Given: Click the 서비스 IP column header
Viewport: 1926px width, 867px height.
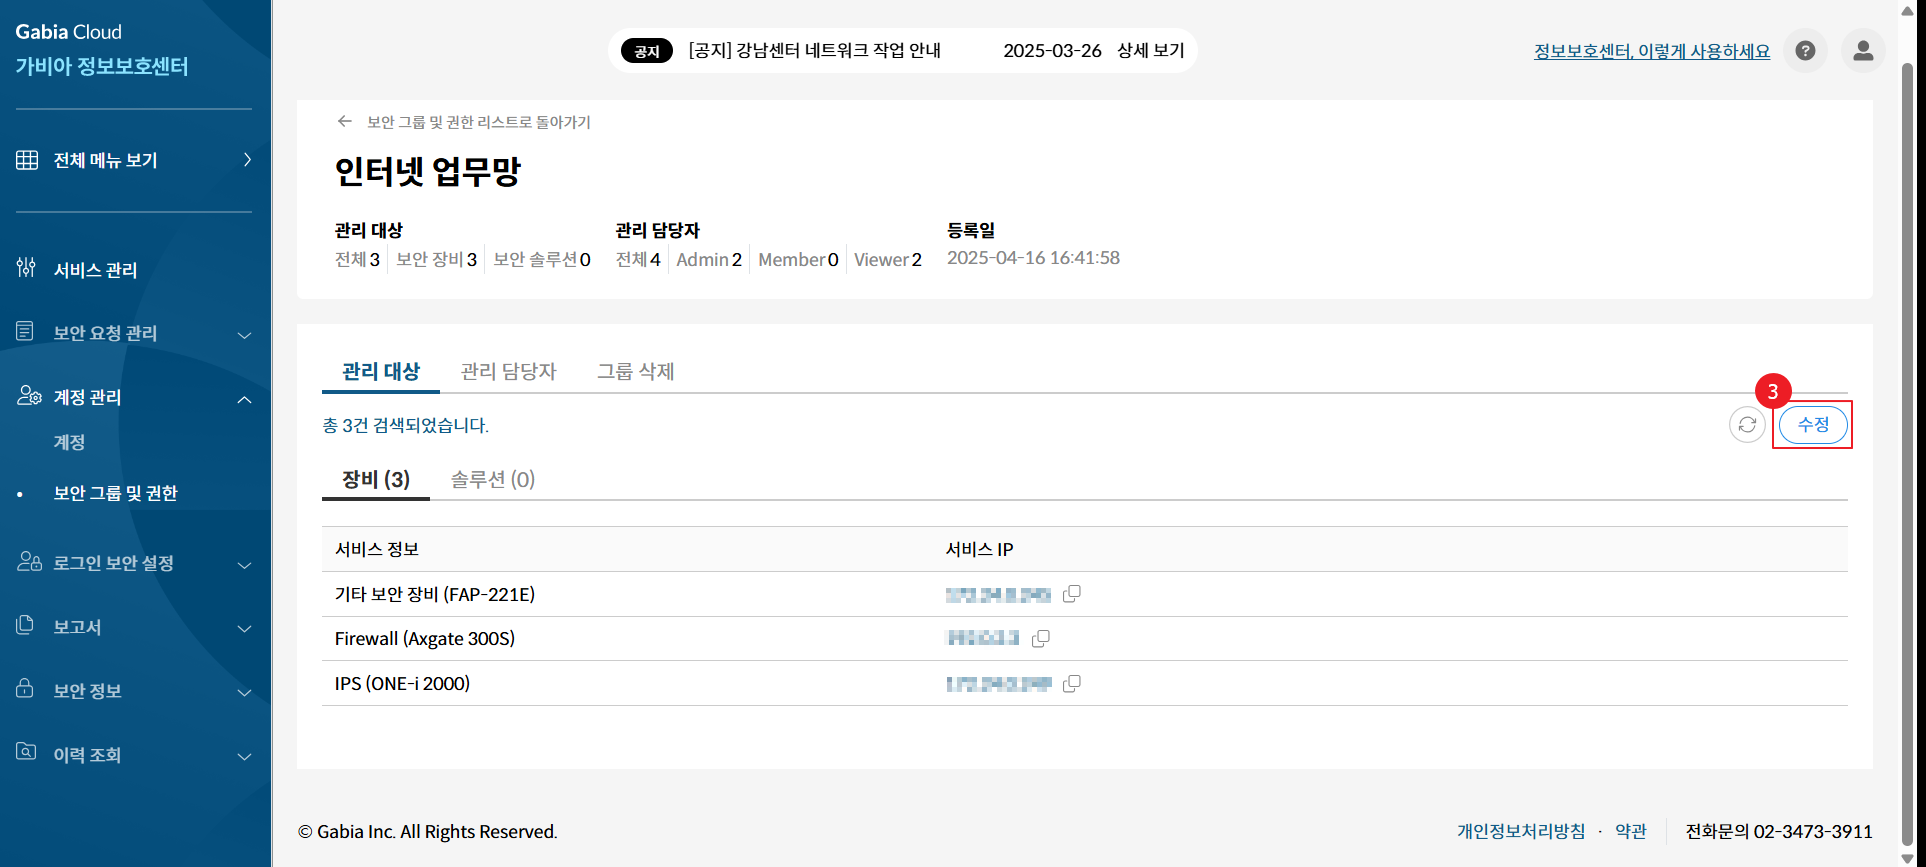Looking at the screenshot, I should coord(979,549).
